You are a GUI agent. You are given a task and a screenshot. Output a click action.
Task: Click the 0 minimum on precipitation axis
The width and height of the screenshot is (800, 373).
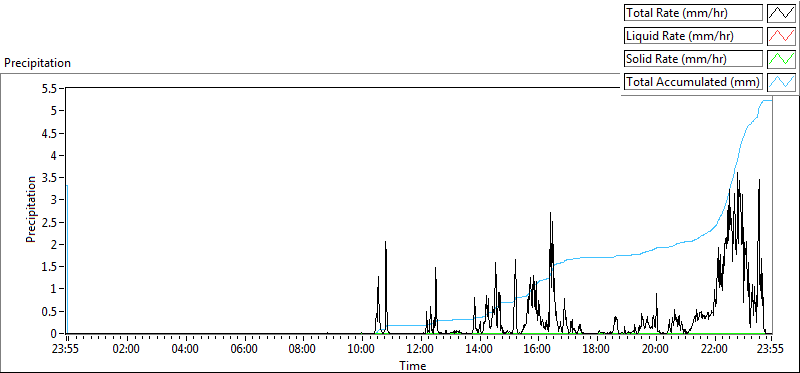pyautogui.click(x=57, y=334)
